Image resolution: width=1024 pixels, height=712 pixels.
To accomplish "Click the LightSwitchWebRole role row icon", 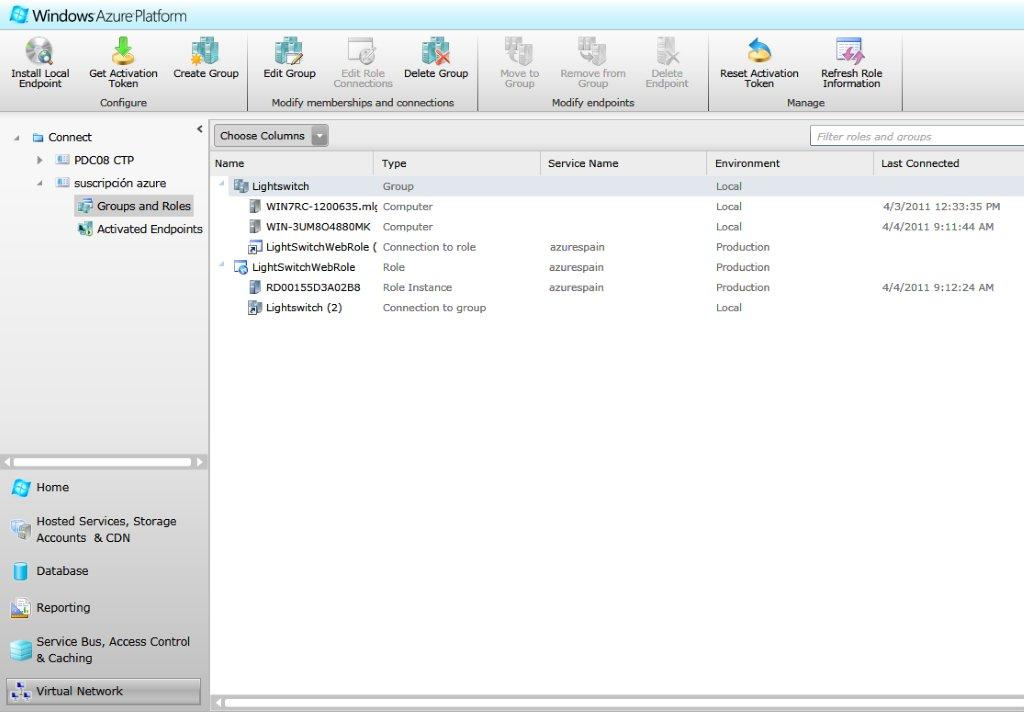I will (x=241, y=267).
